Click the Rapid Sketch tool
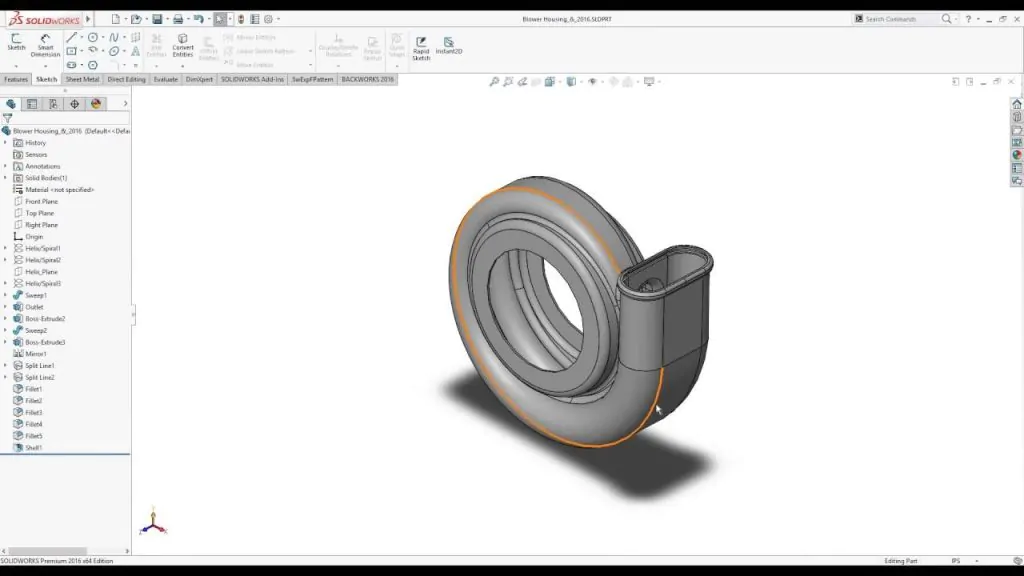Screen dimensions: 1024x576 coord(421,48)
